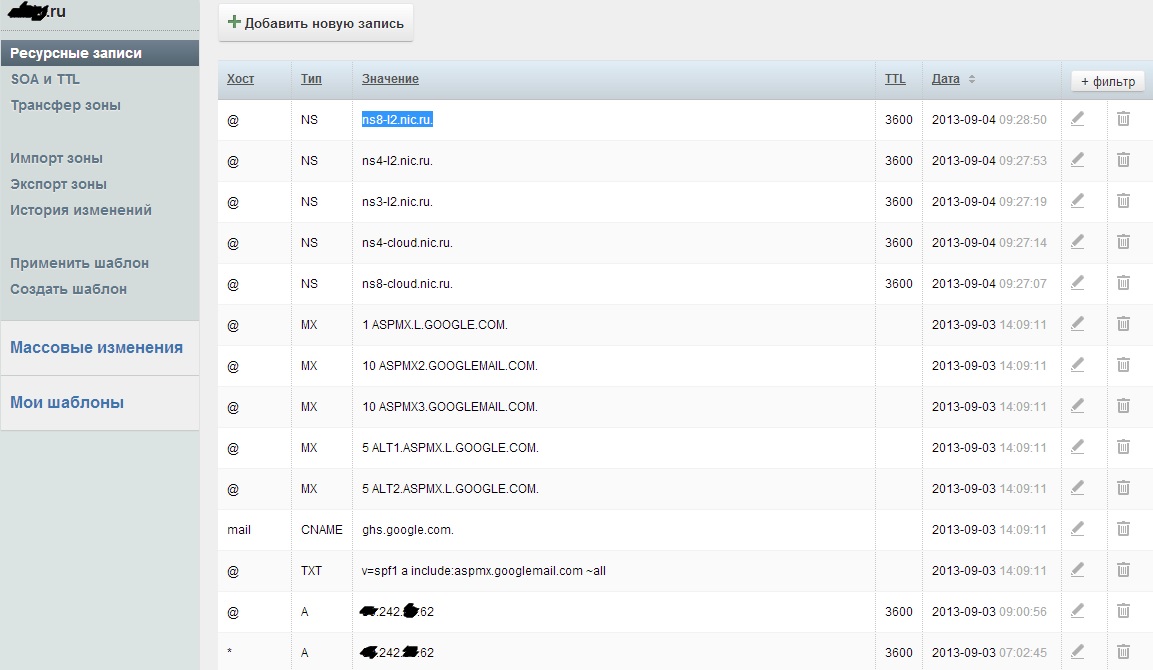Screen dimensions: 1153x670
Task: Edit the 5 ALT2.ASPMX.L.GOOGLE.COM. record
Action: 1077,488
